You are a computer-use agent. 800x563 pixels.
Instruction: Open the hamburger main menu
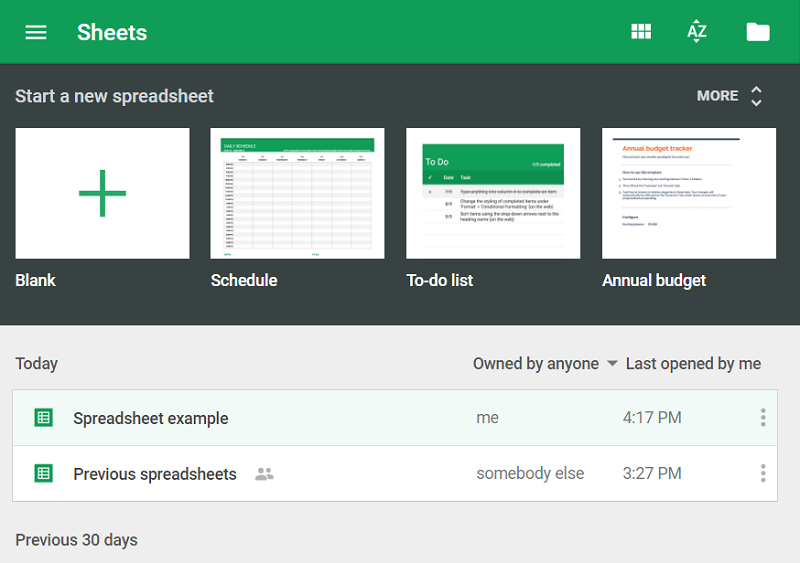[36, 32]
